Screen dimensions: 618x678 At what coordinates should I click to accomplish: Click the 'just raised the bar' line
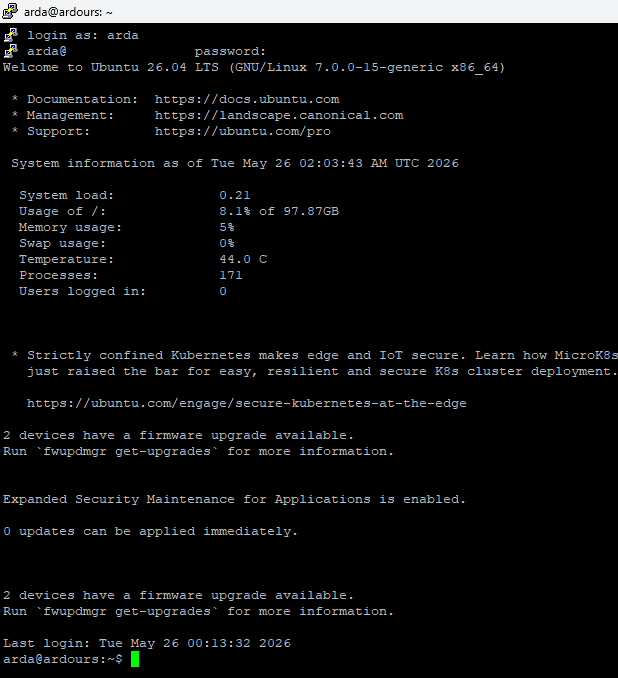pyautogui.click(x=322, y=371)
